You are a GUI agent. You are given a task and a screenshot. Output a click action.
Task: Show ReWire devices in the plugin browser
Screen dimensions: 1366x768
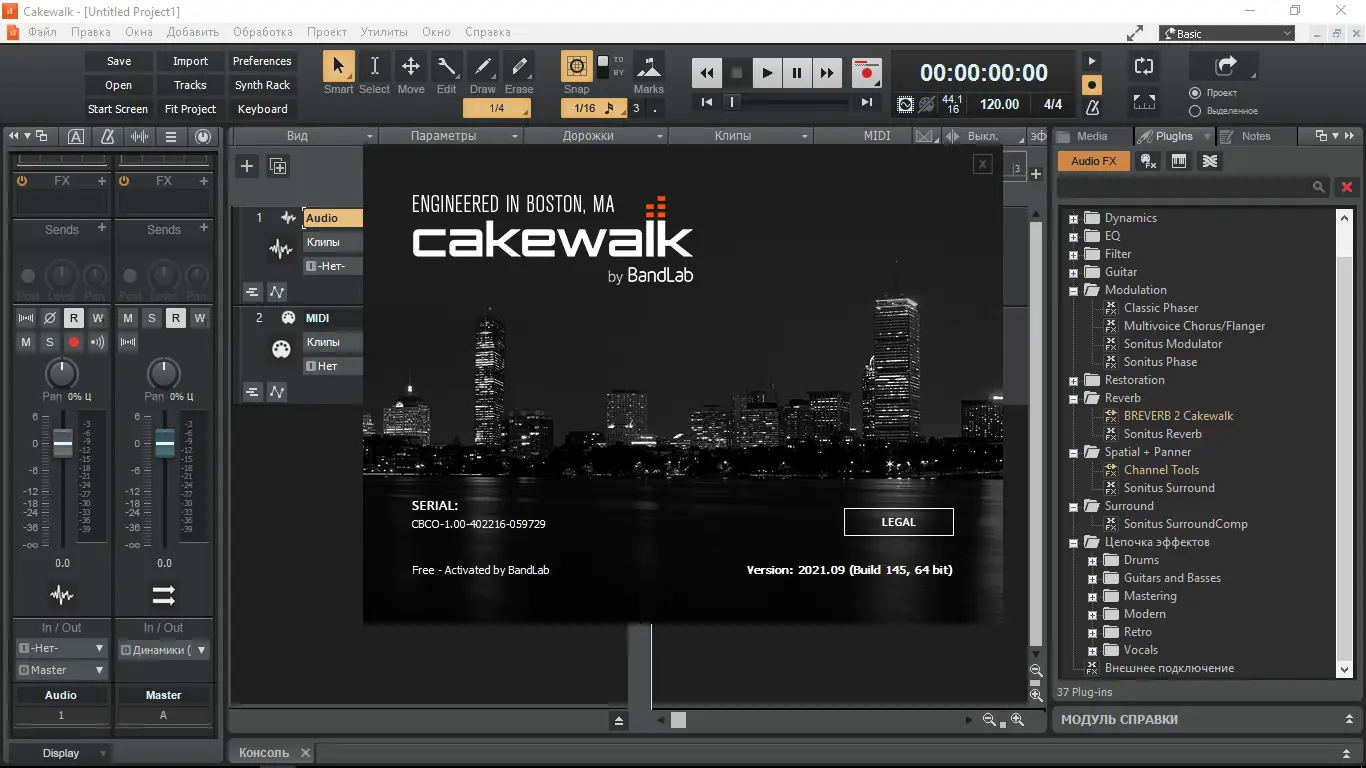(x=1210, y=161)
